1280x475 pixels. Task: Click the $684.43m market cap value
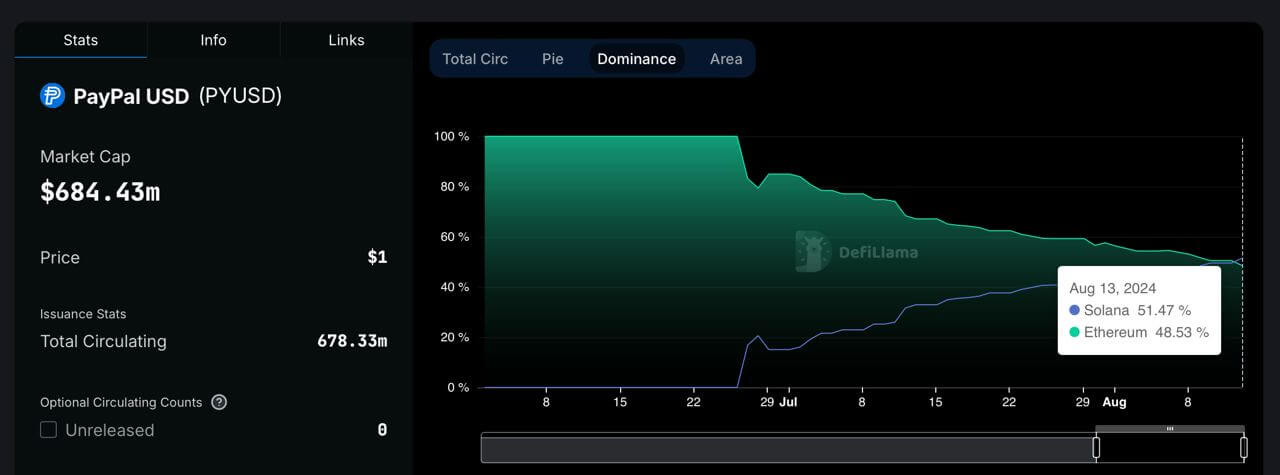[x=100, y=192]
